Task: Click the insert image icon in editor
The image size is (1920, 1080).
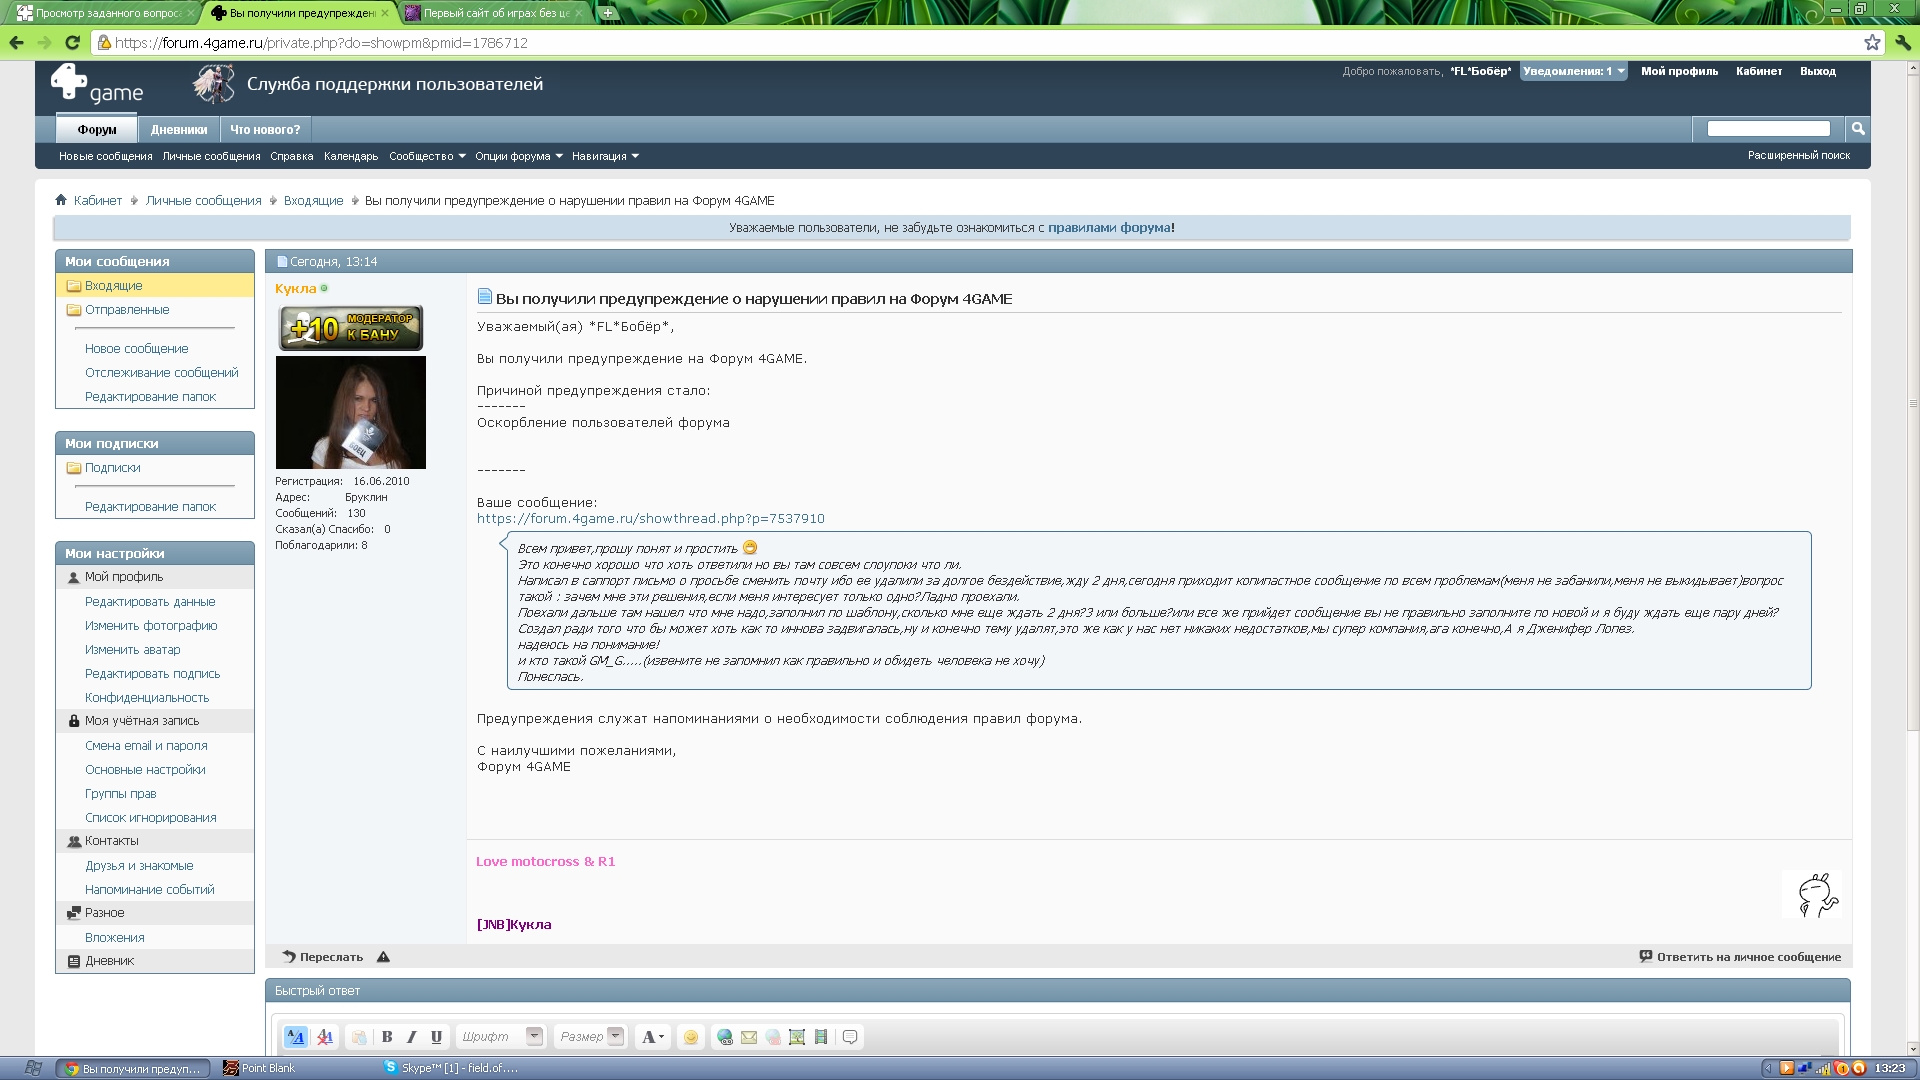Action: (x=797, y=1037)
